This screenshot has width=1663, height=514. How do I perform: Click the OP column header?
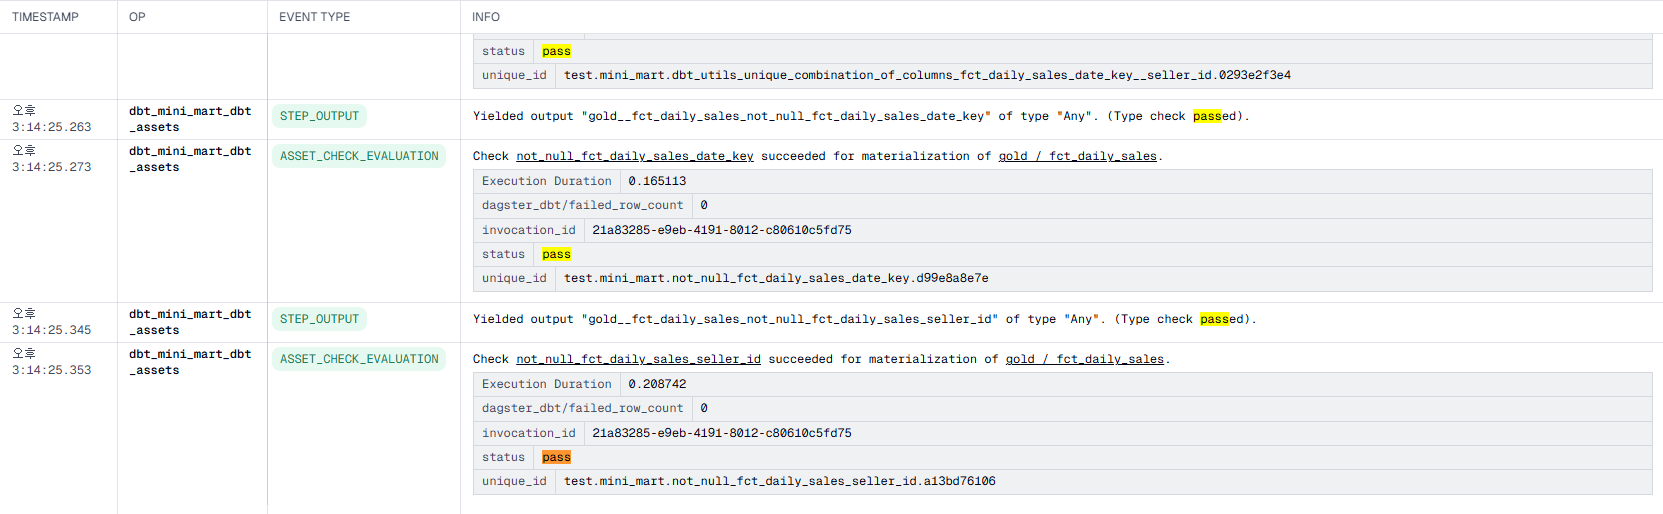point(137,17)
